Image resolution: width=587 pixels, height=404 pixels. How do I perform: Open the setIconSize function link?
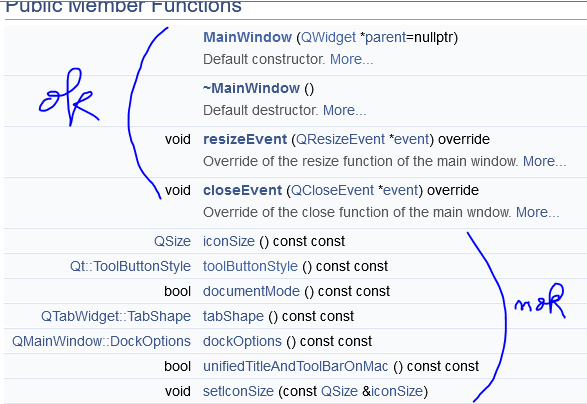click(238, 391)
